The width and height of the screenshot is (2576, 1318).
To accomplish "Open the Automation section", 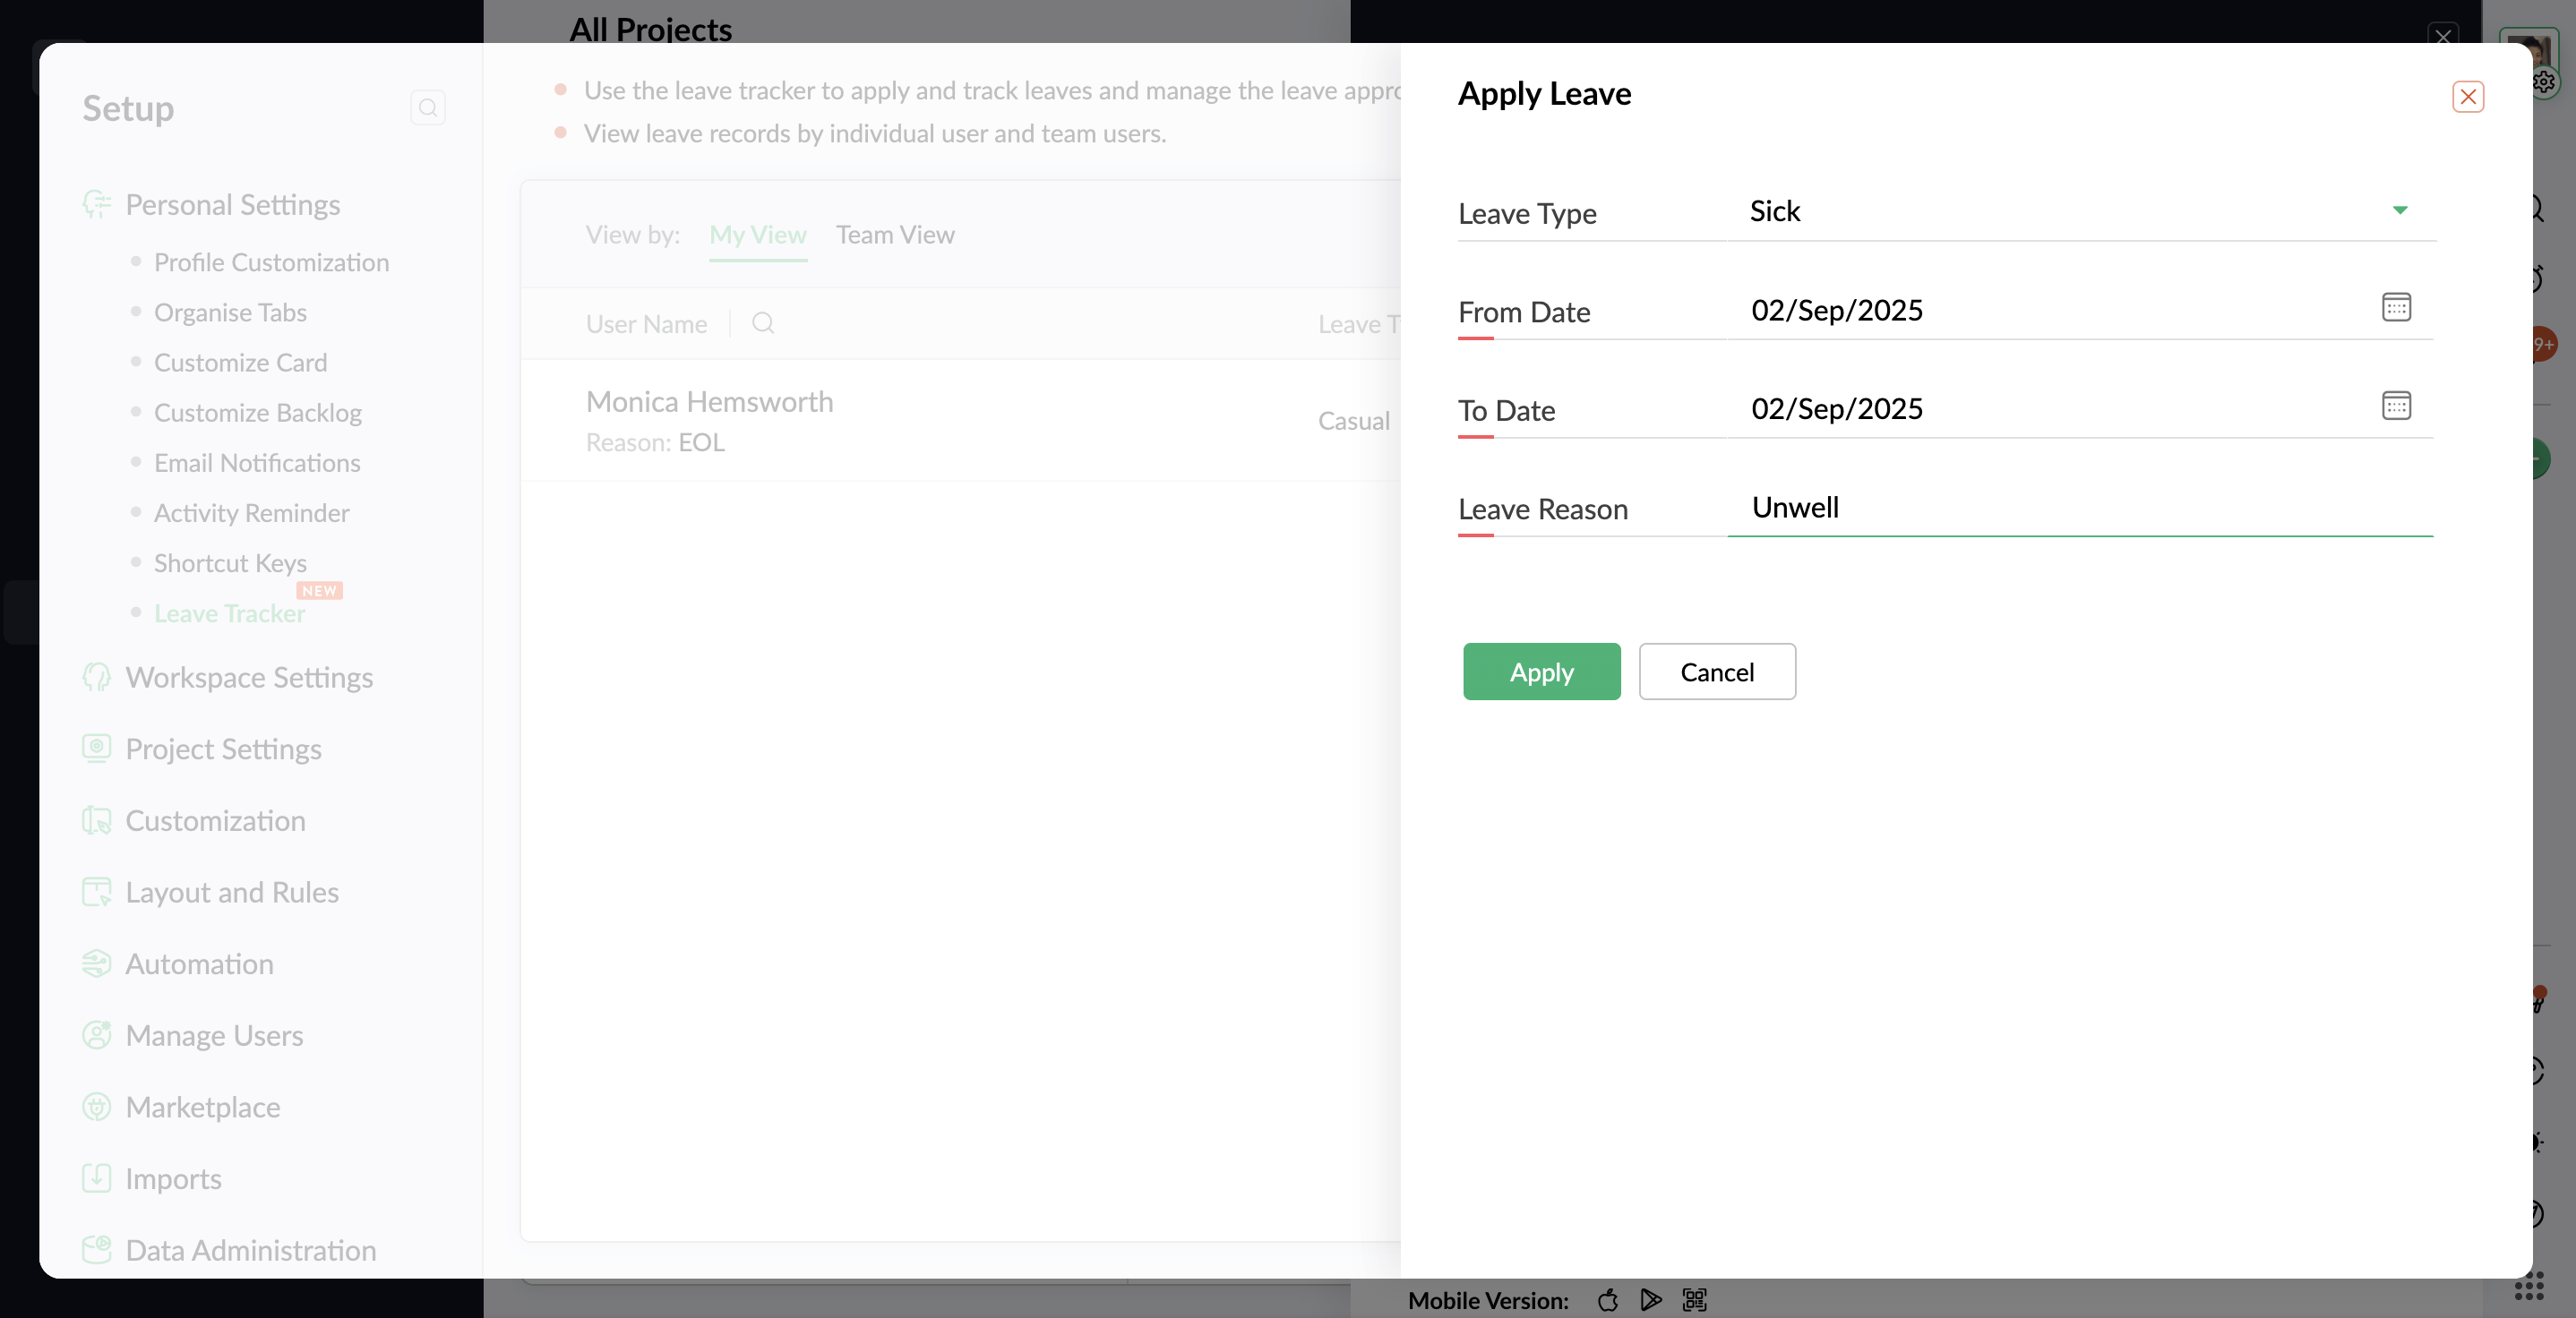I will 199,963.
